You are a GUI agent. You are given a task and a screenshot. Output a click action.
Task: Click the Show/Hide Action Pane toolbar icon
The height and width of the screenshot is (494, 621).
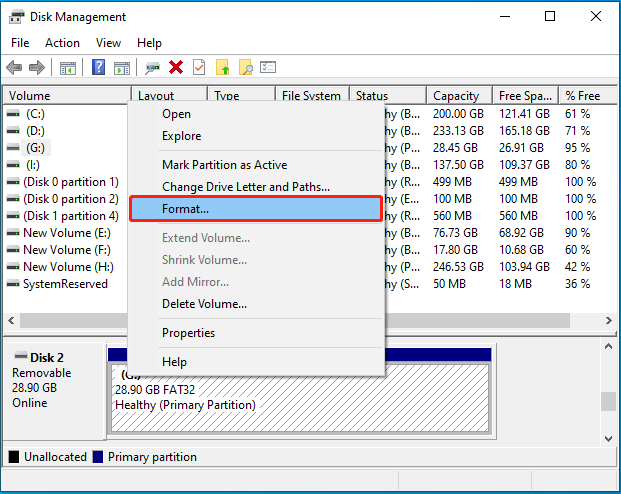[x=121, y=68]
